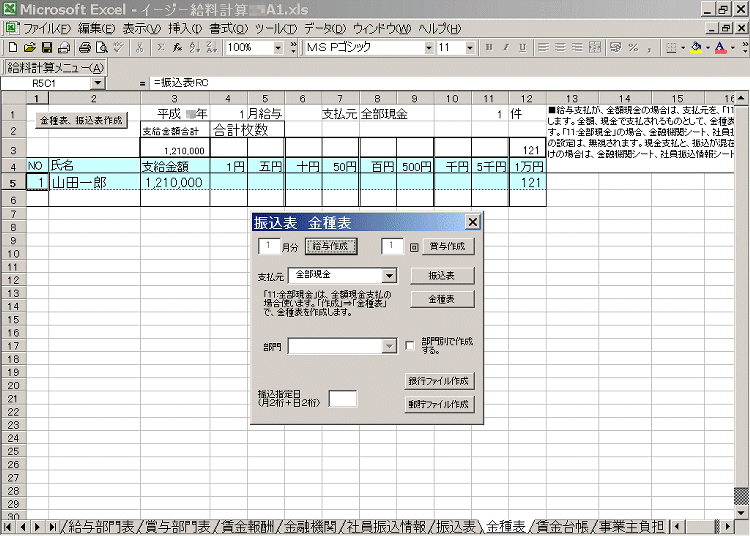
Task: Center align text with toolbar icon
Action: point(560,47)
